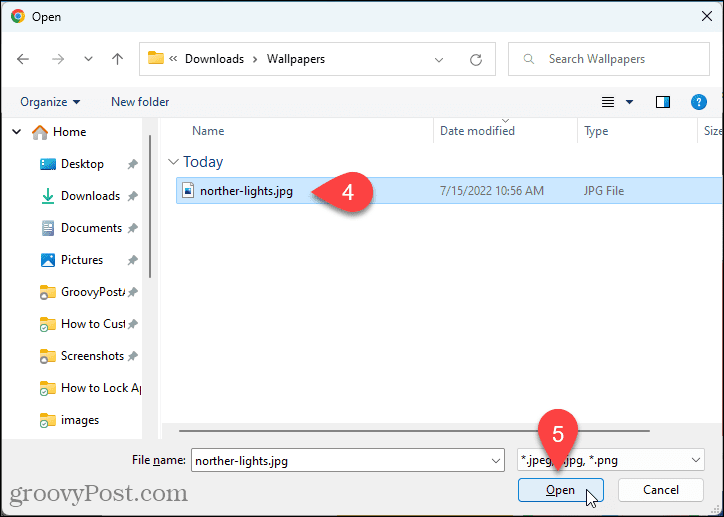Unpin Desktop via its pin icon

(x=133, y=164)
